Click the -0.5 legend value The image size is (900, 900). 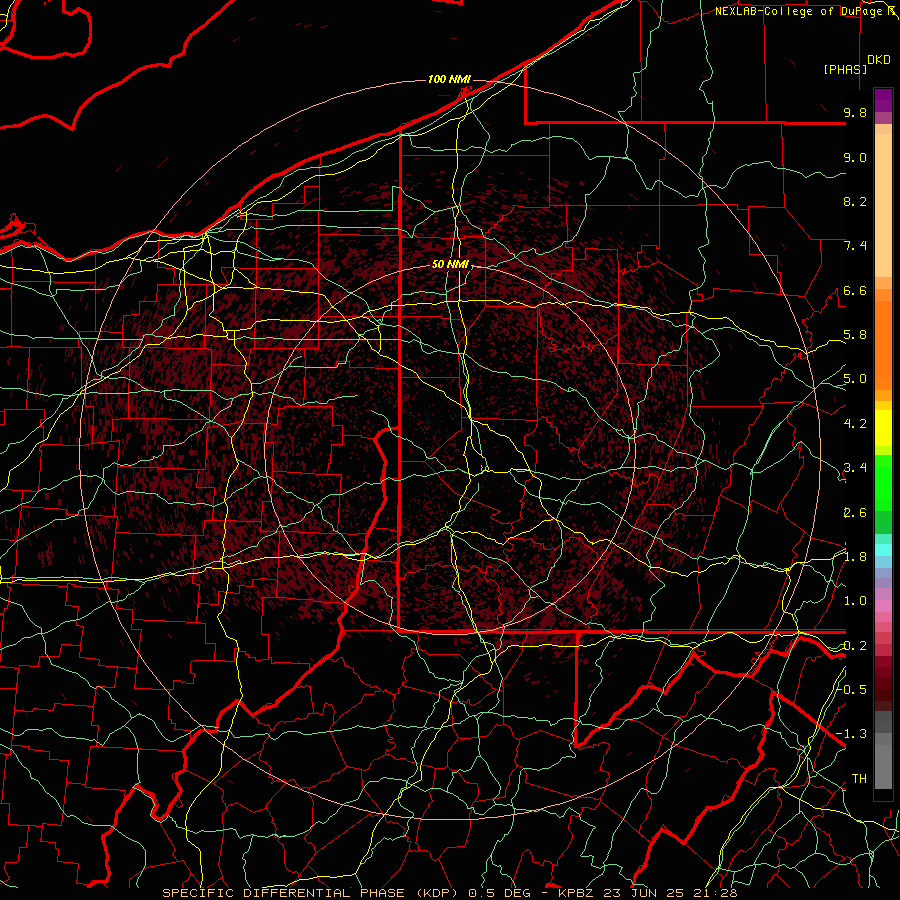[852, 689]
